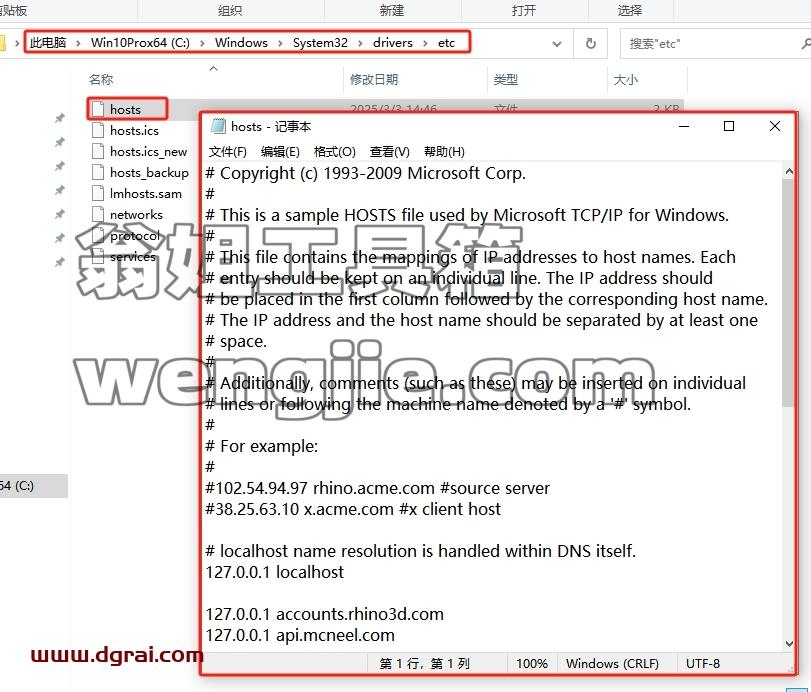Expand the chevron after Windows in path
The height and width of the screenshot is (692, 811).
280,43
